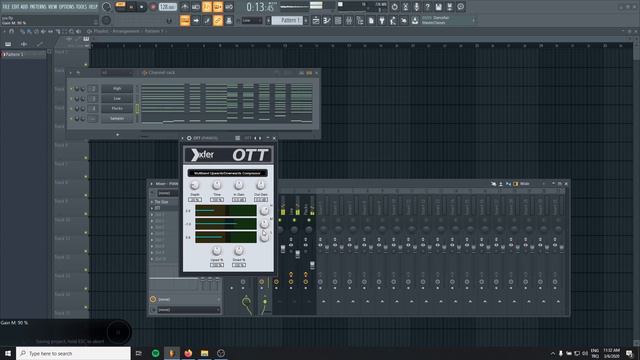Toggle note/clip grouping pencil icon

207,20
